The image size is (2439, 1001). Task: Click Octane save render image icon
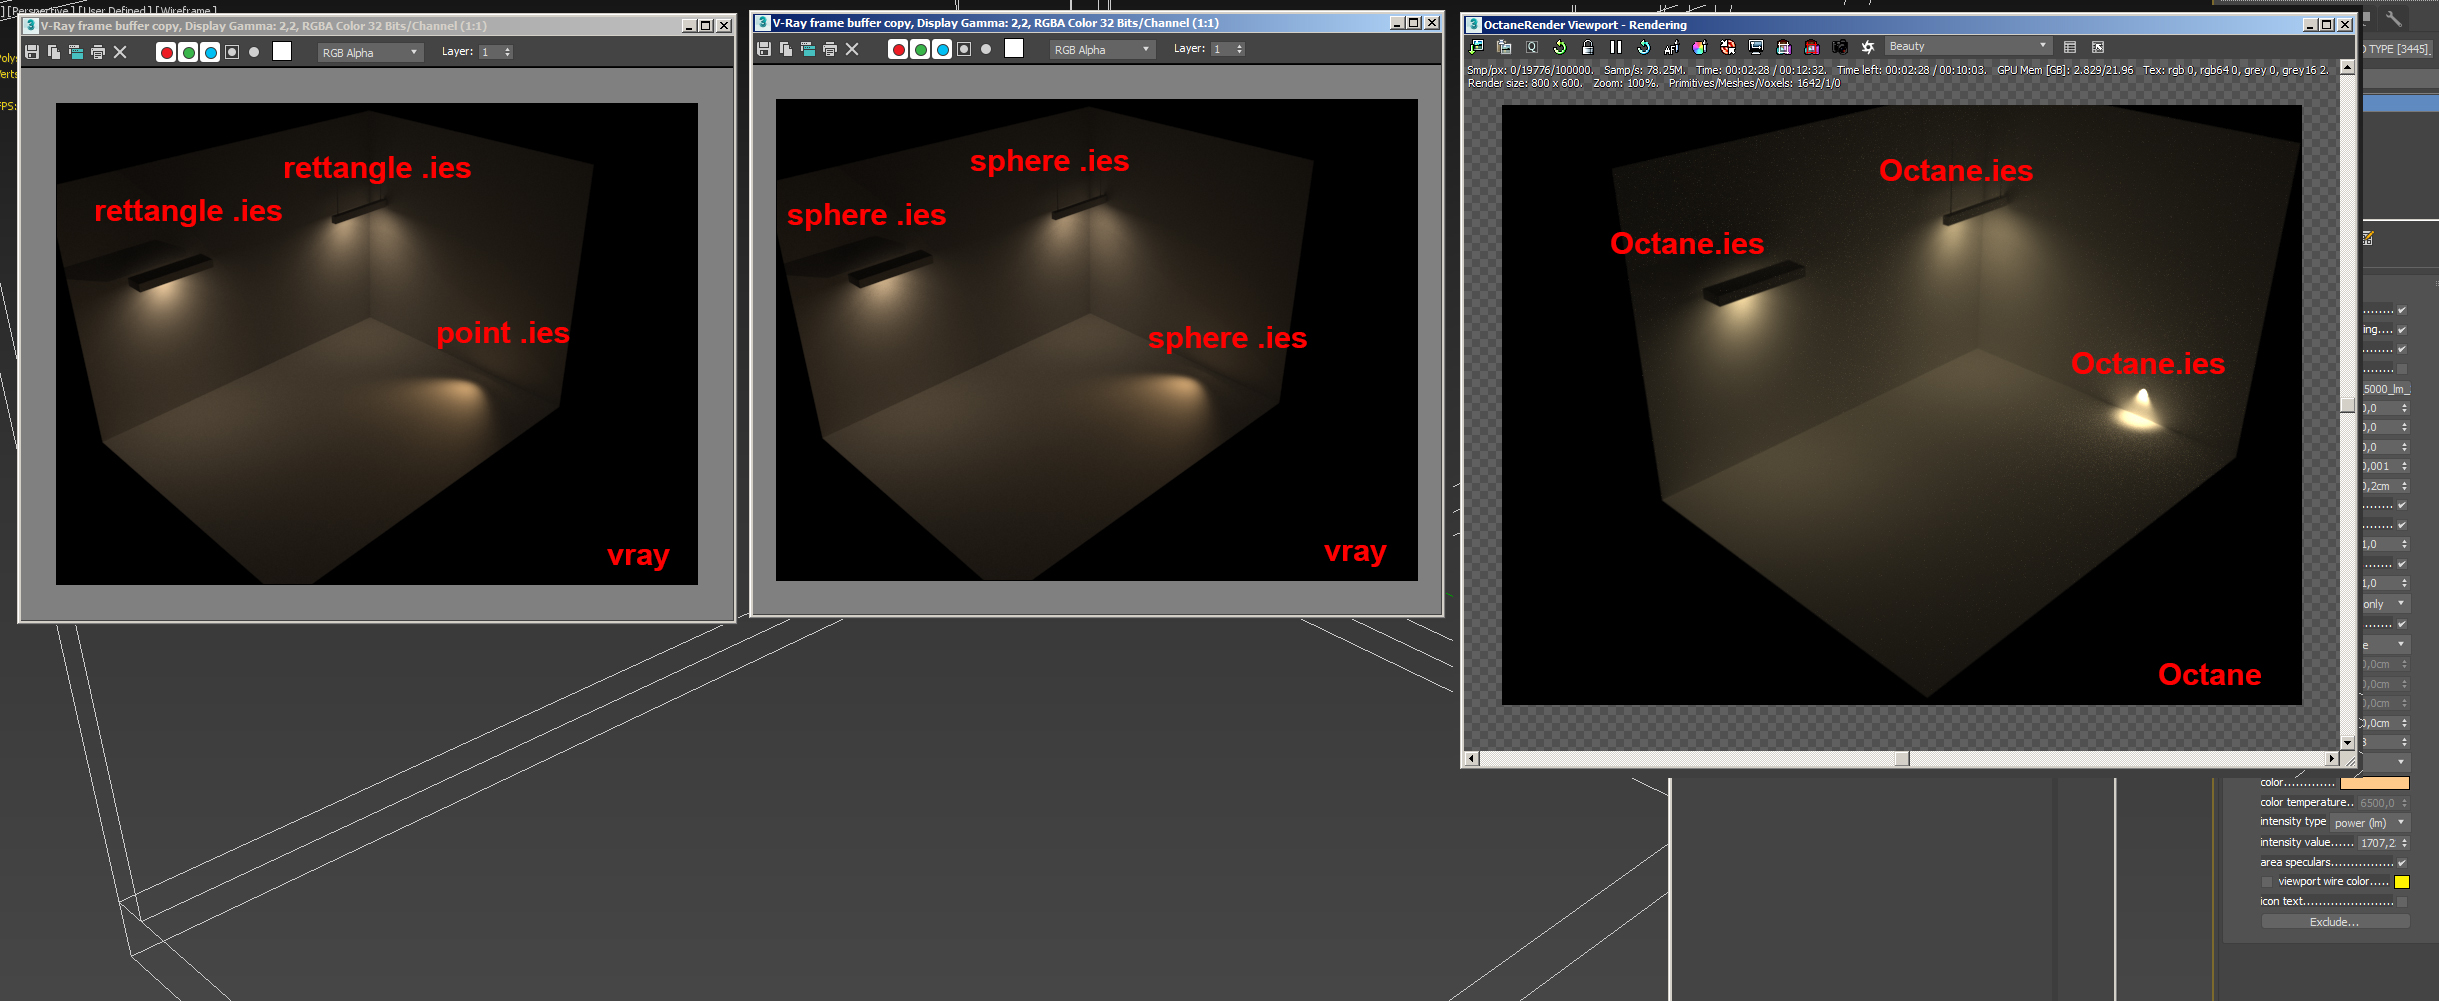click(1476, 47)
